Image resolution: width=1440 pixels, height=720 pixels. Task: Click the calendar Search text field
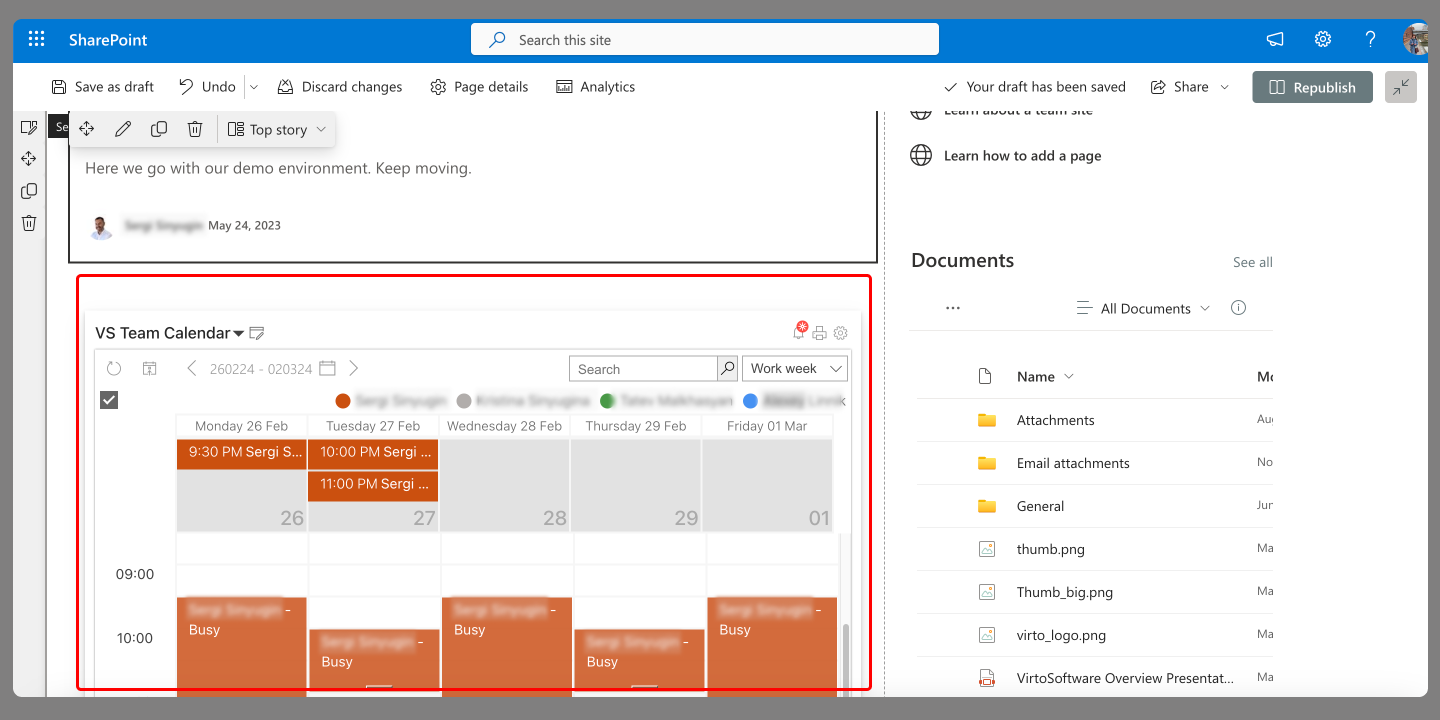click(644, 369)
